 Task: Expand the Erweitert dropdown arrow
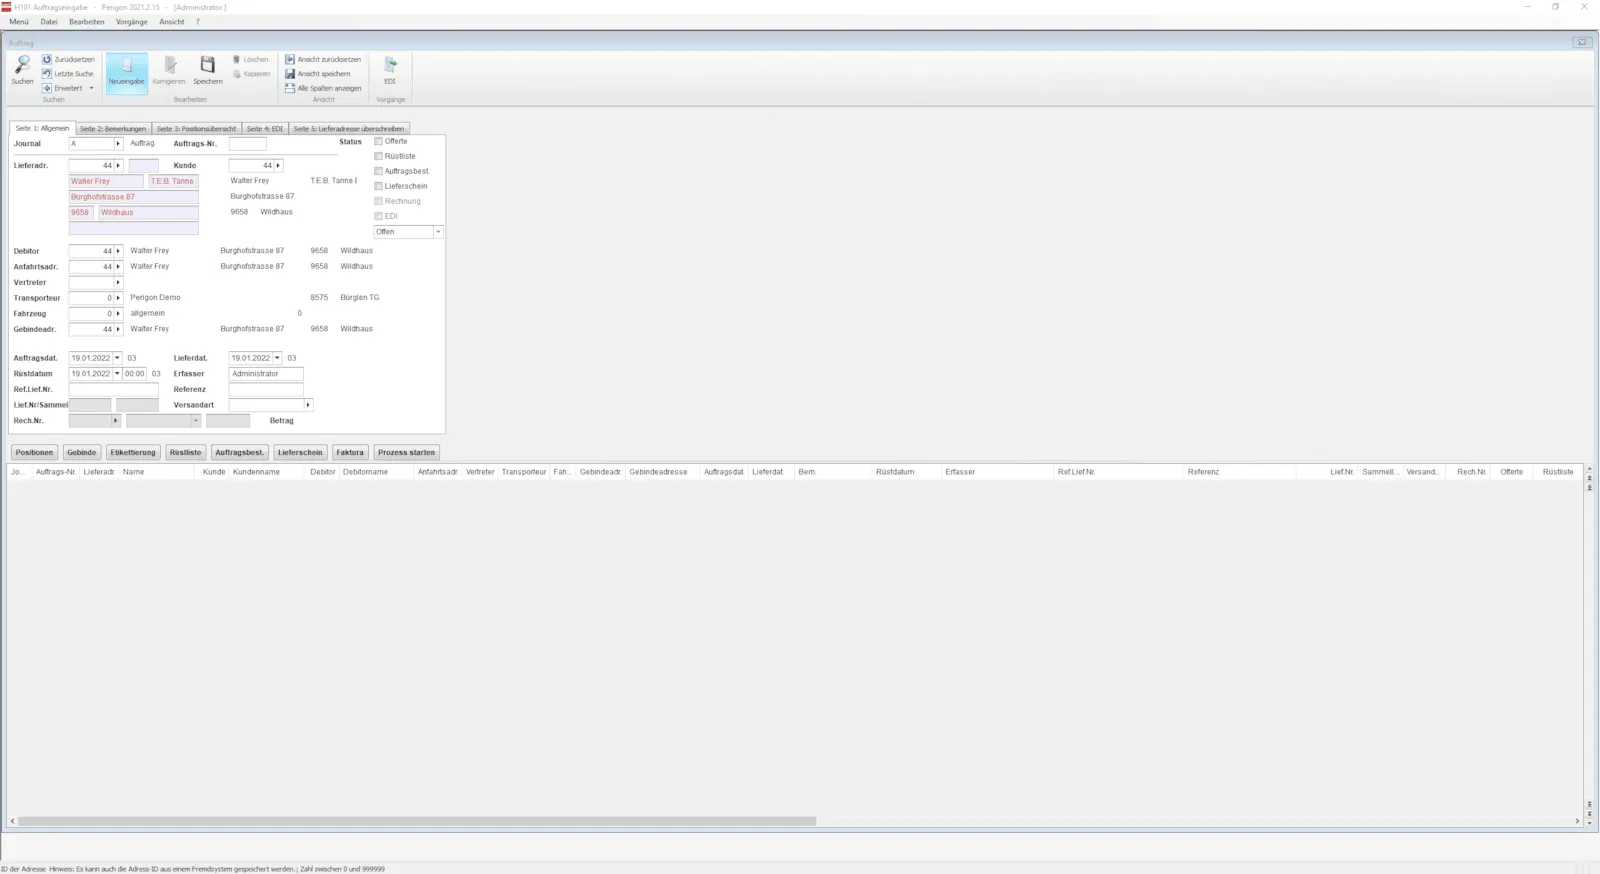[x=91, y=88]
